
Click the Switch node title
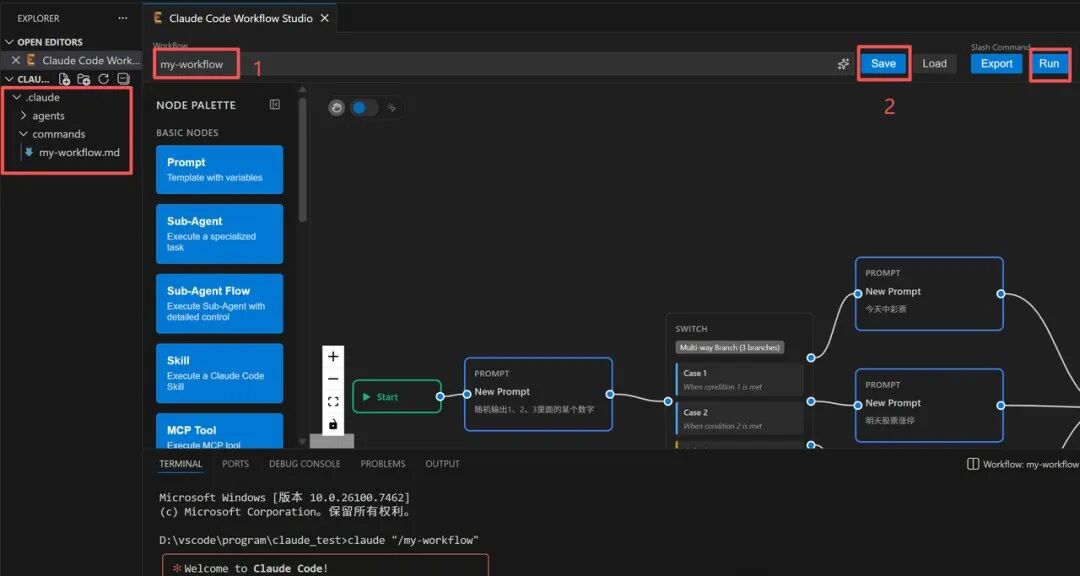click(x=691, y=329)
